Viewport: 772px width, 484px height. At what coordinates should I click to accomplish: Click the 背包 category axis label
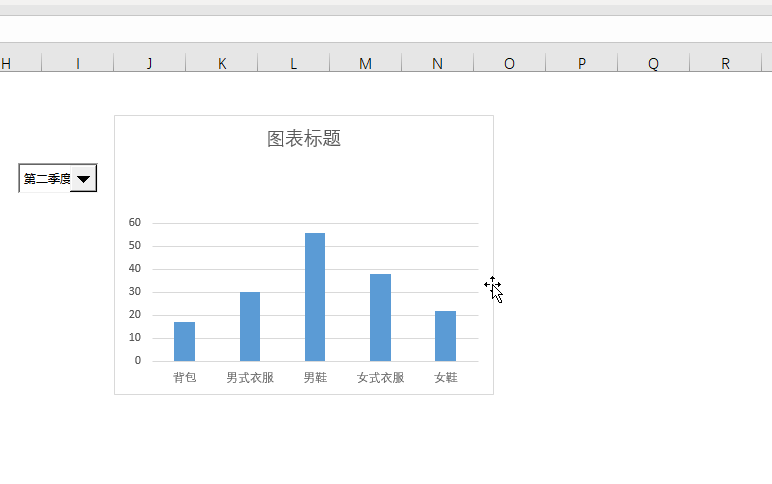pos(185,378)
